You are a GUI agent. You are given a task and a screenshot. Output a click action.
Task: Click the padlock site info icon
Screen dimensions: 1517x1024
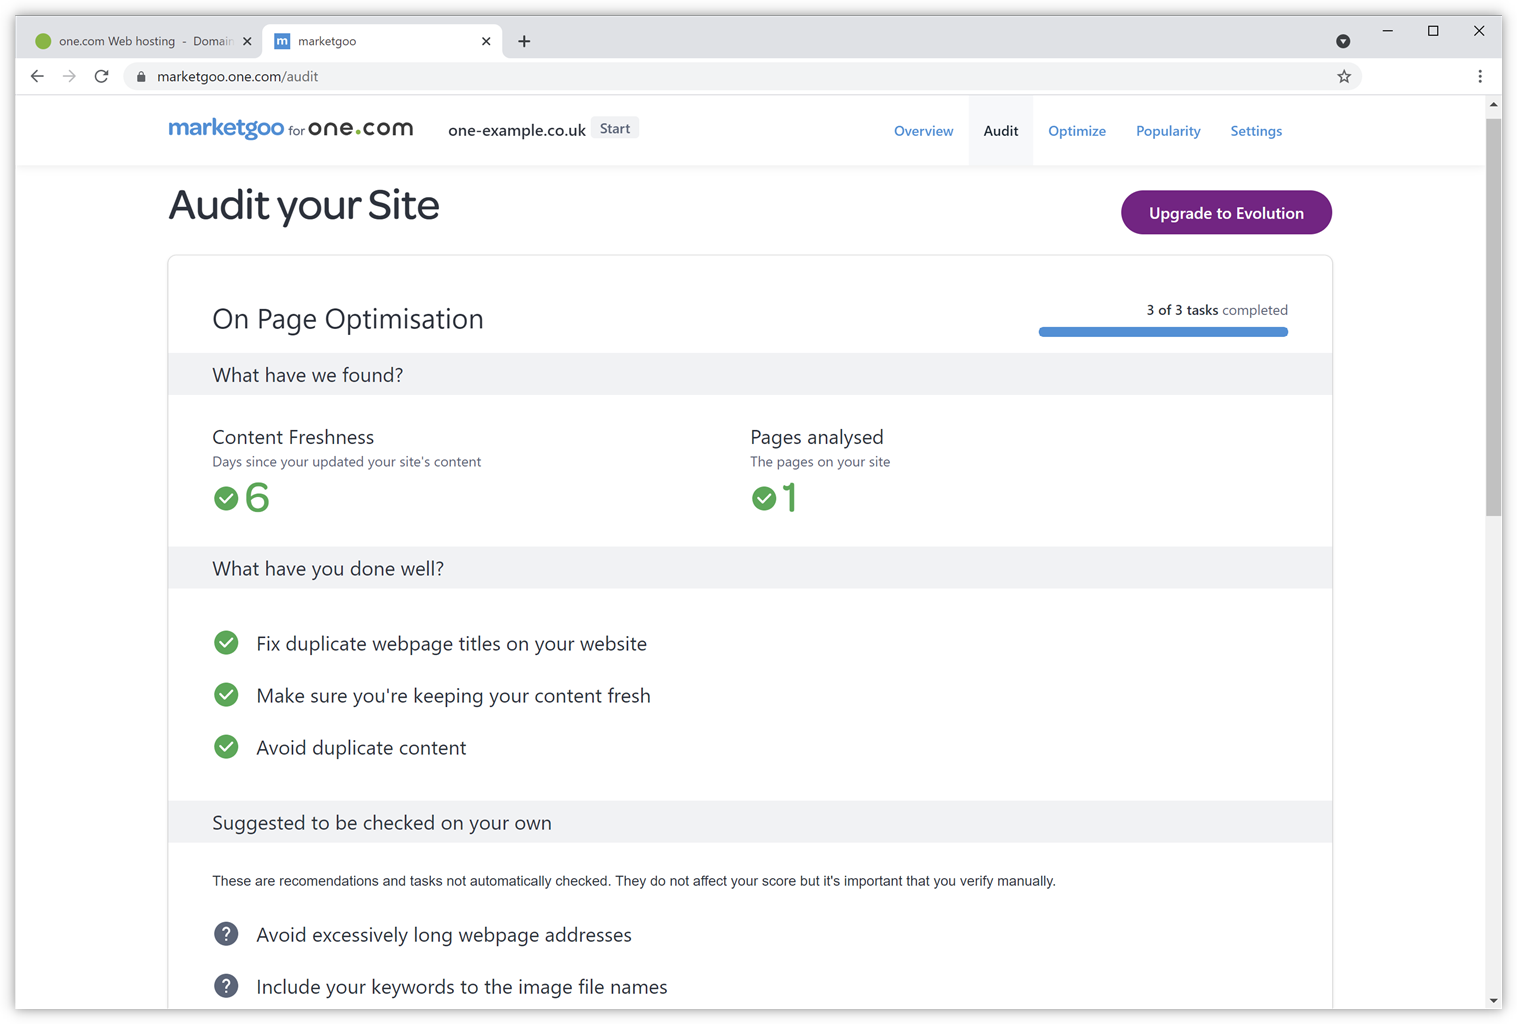click(x=141, y=77)
